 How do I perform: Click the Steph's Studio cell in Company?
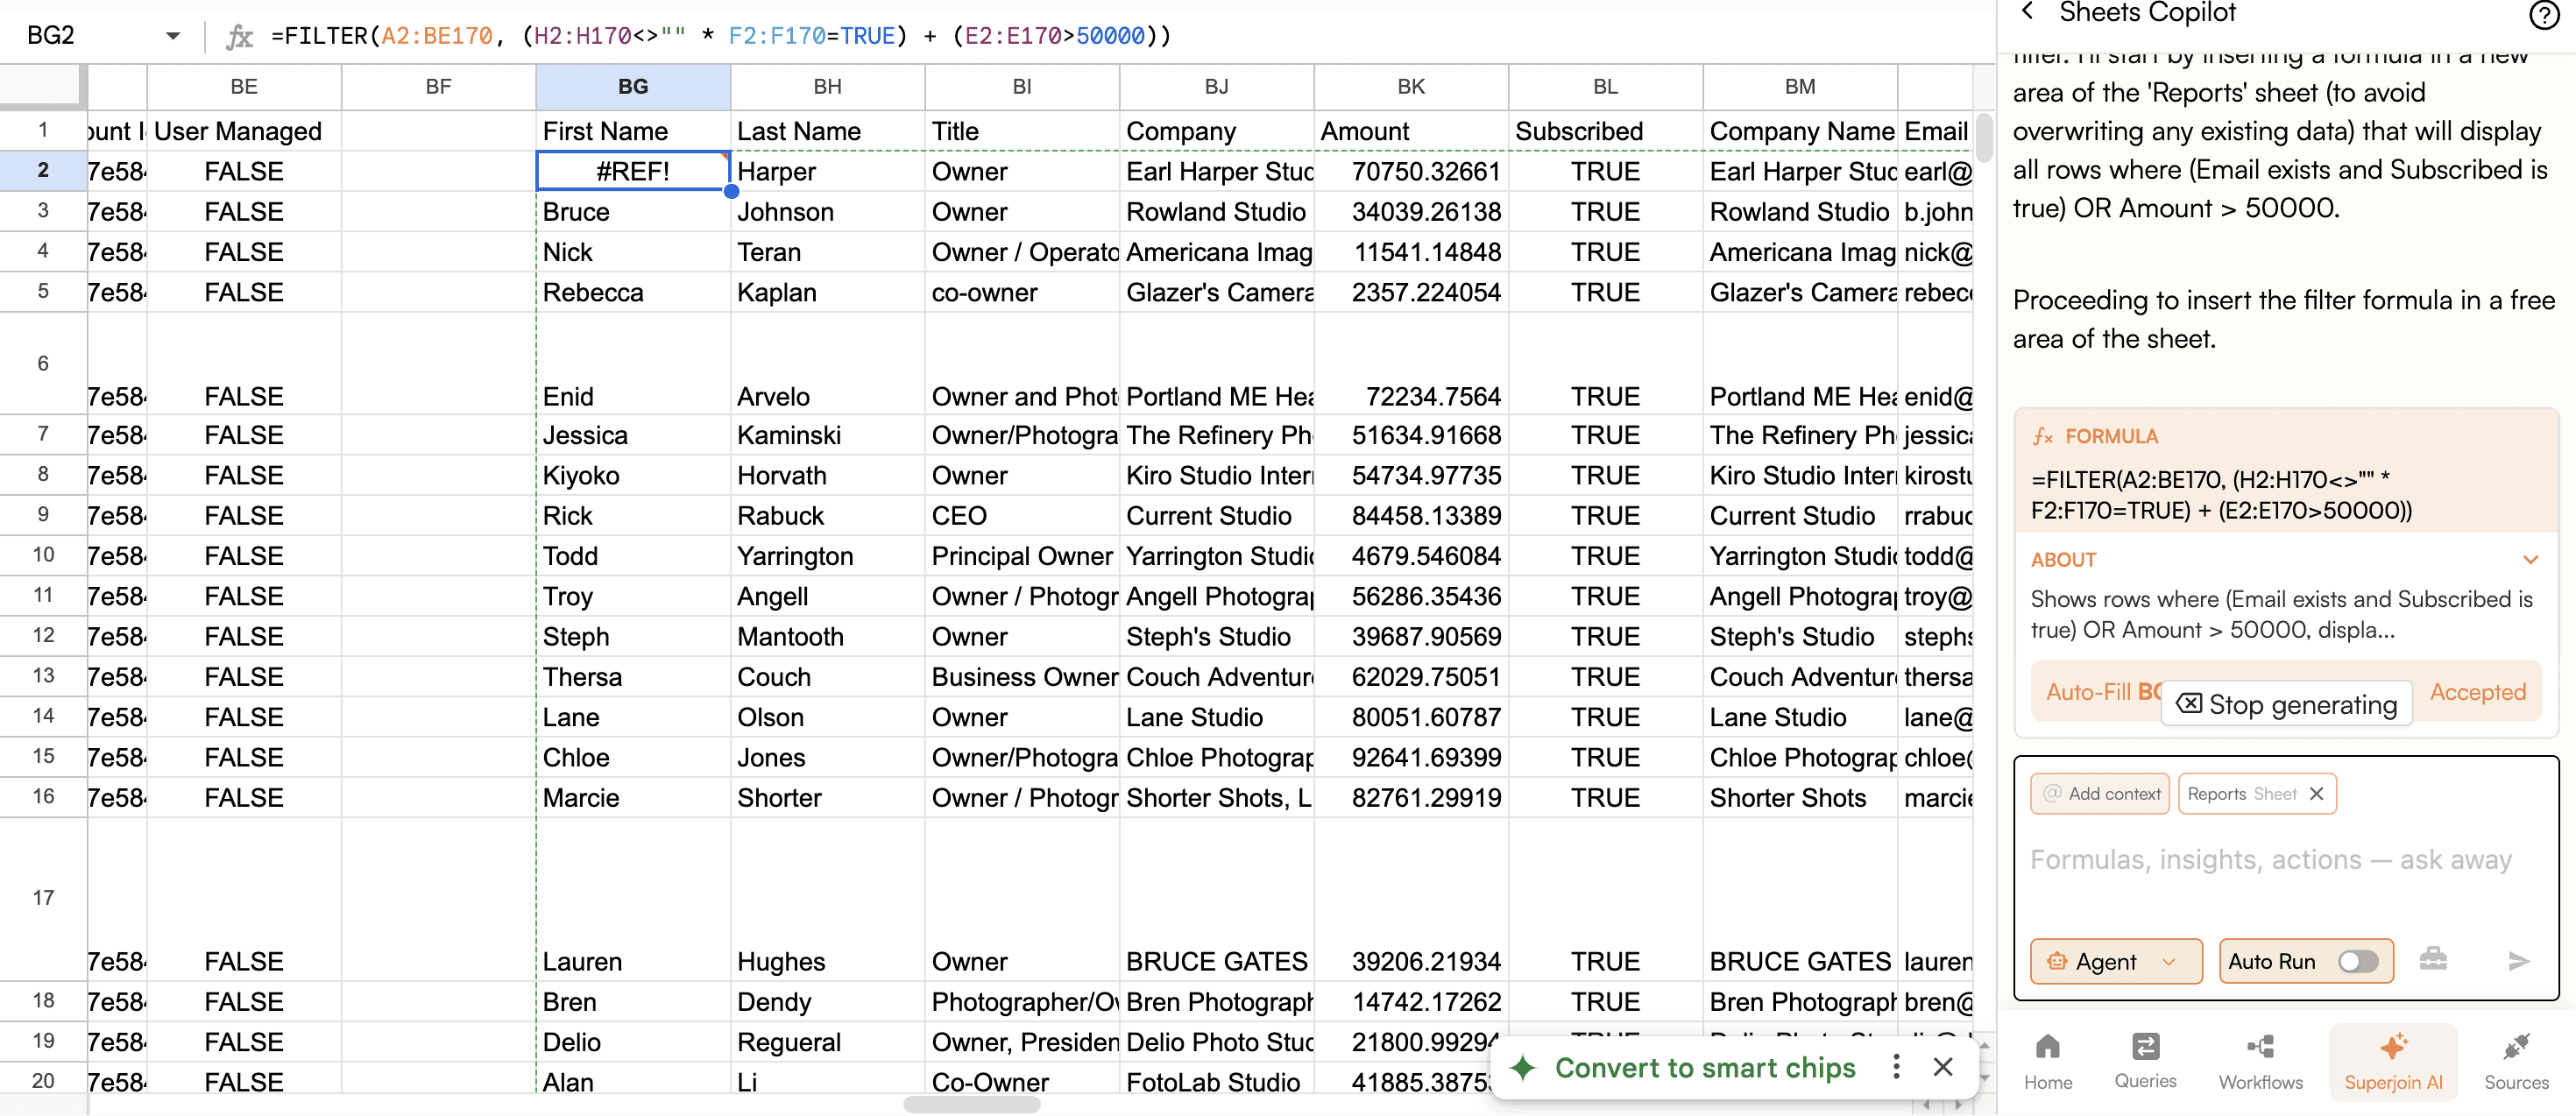1216,636
